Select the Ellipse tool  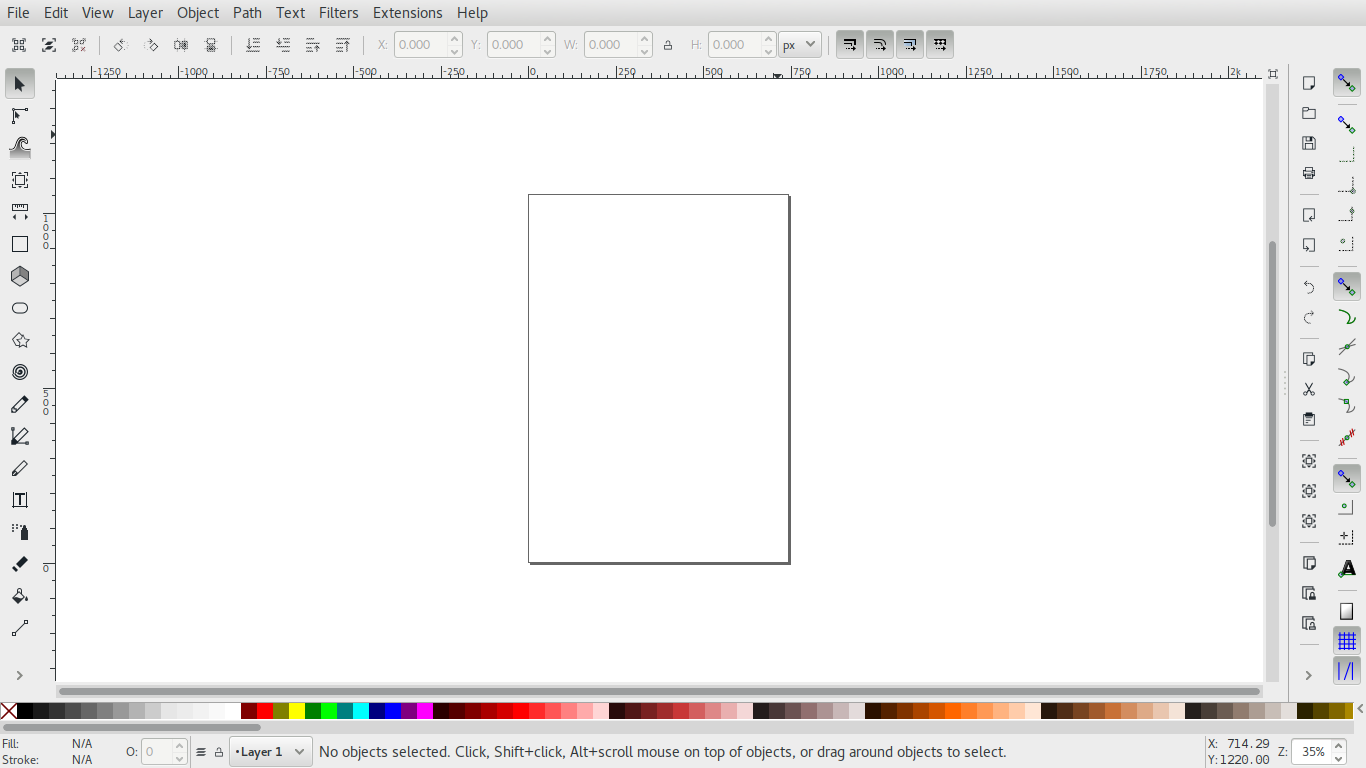(x=20, y=308)
